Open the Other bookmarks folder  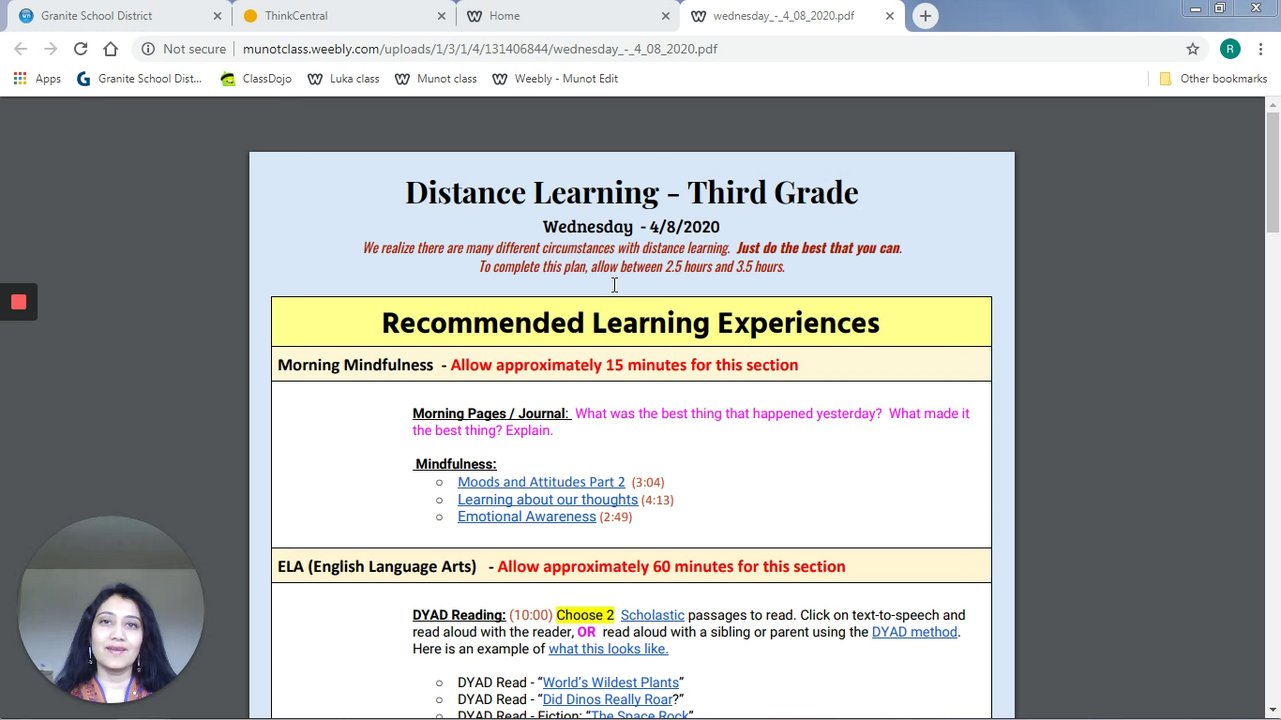click(1213, 78)
